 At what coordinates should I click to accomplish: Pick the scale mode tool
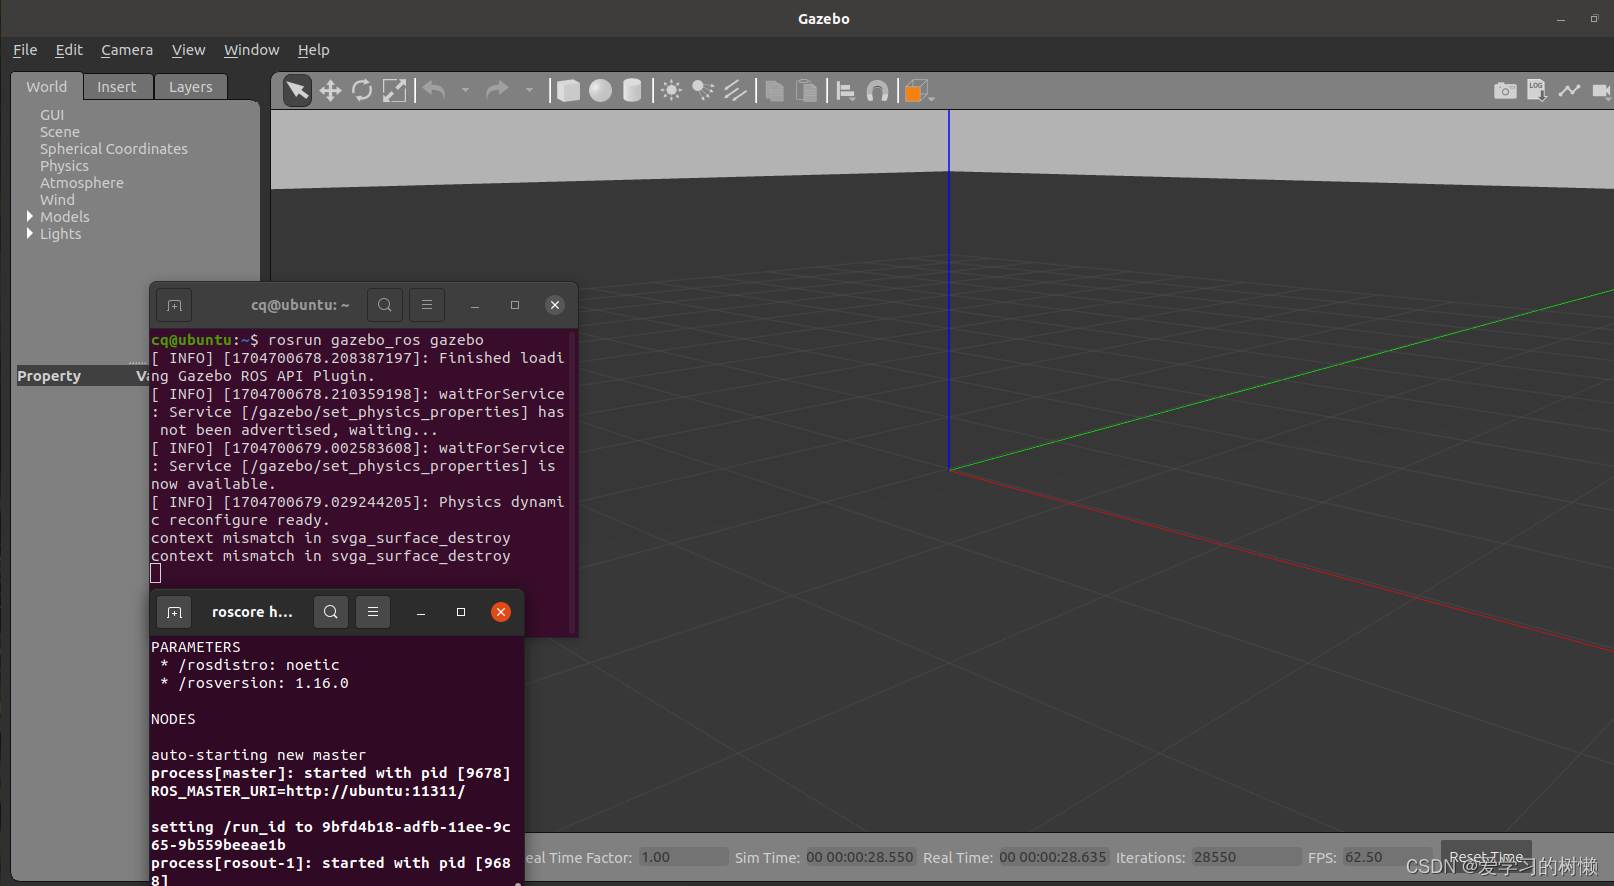395,91
